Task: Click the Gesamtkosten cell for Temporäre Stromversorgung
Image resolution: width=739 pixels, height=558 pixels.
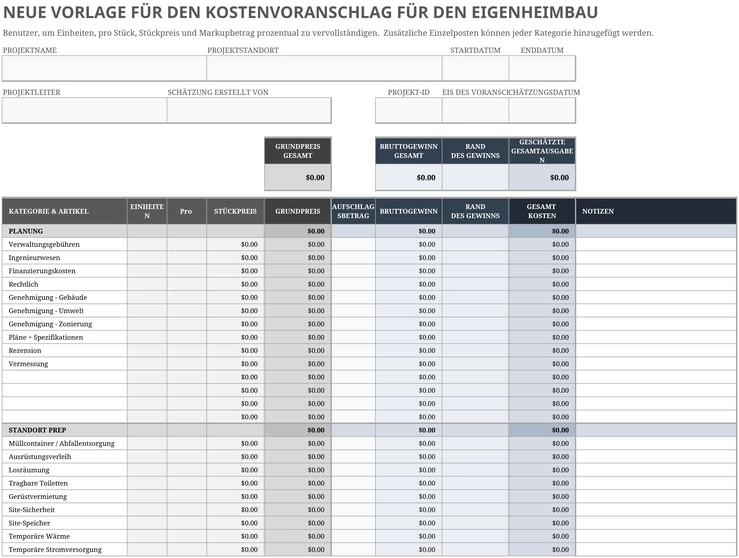Action: pos(542,549)
